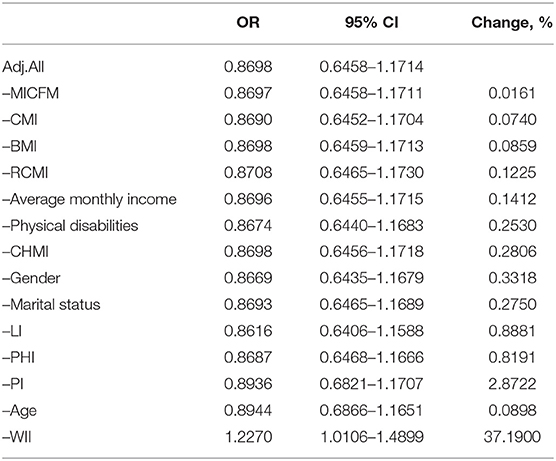Viewport: 556px width, 461px height.
Task: Click change value 2.8722
Action: (x=512, y=384)
